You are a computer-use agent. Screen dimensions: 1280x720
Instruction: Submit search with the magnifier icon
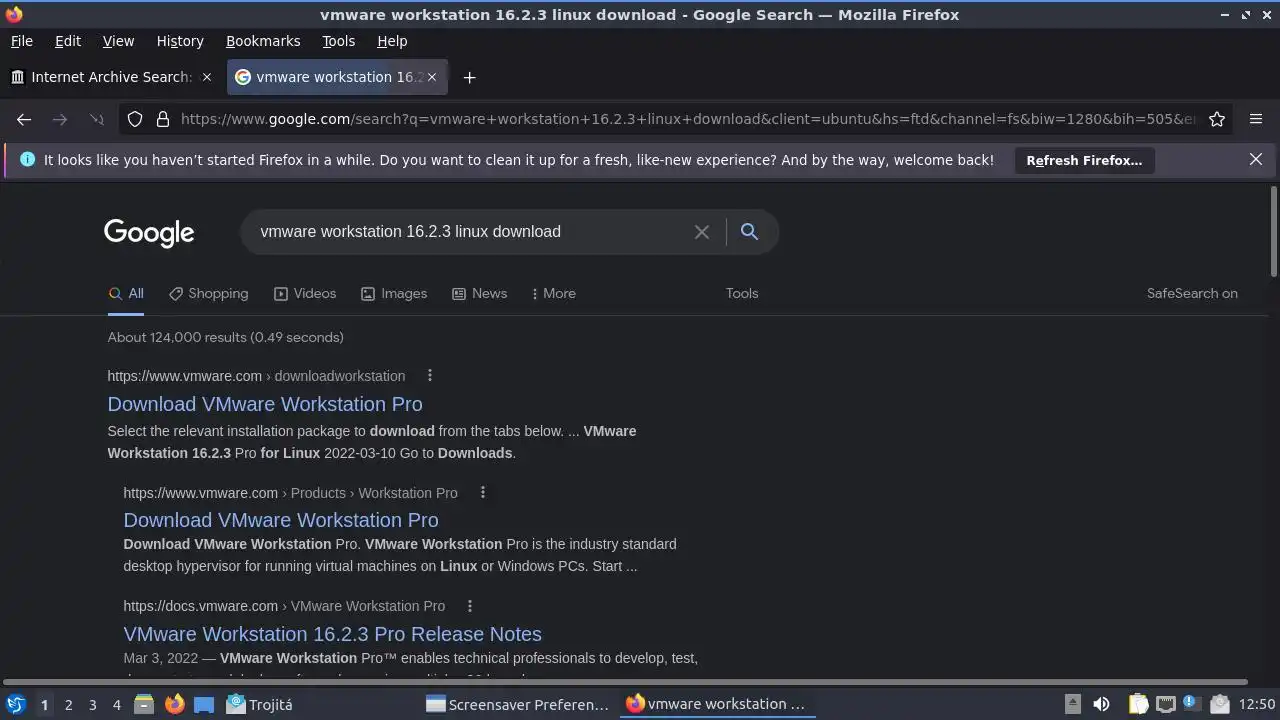[749, 232]
